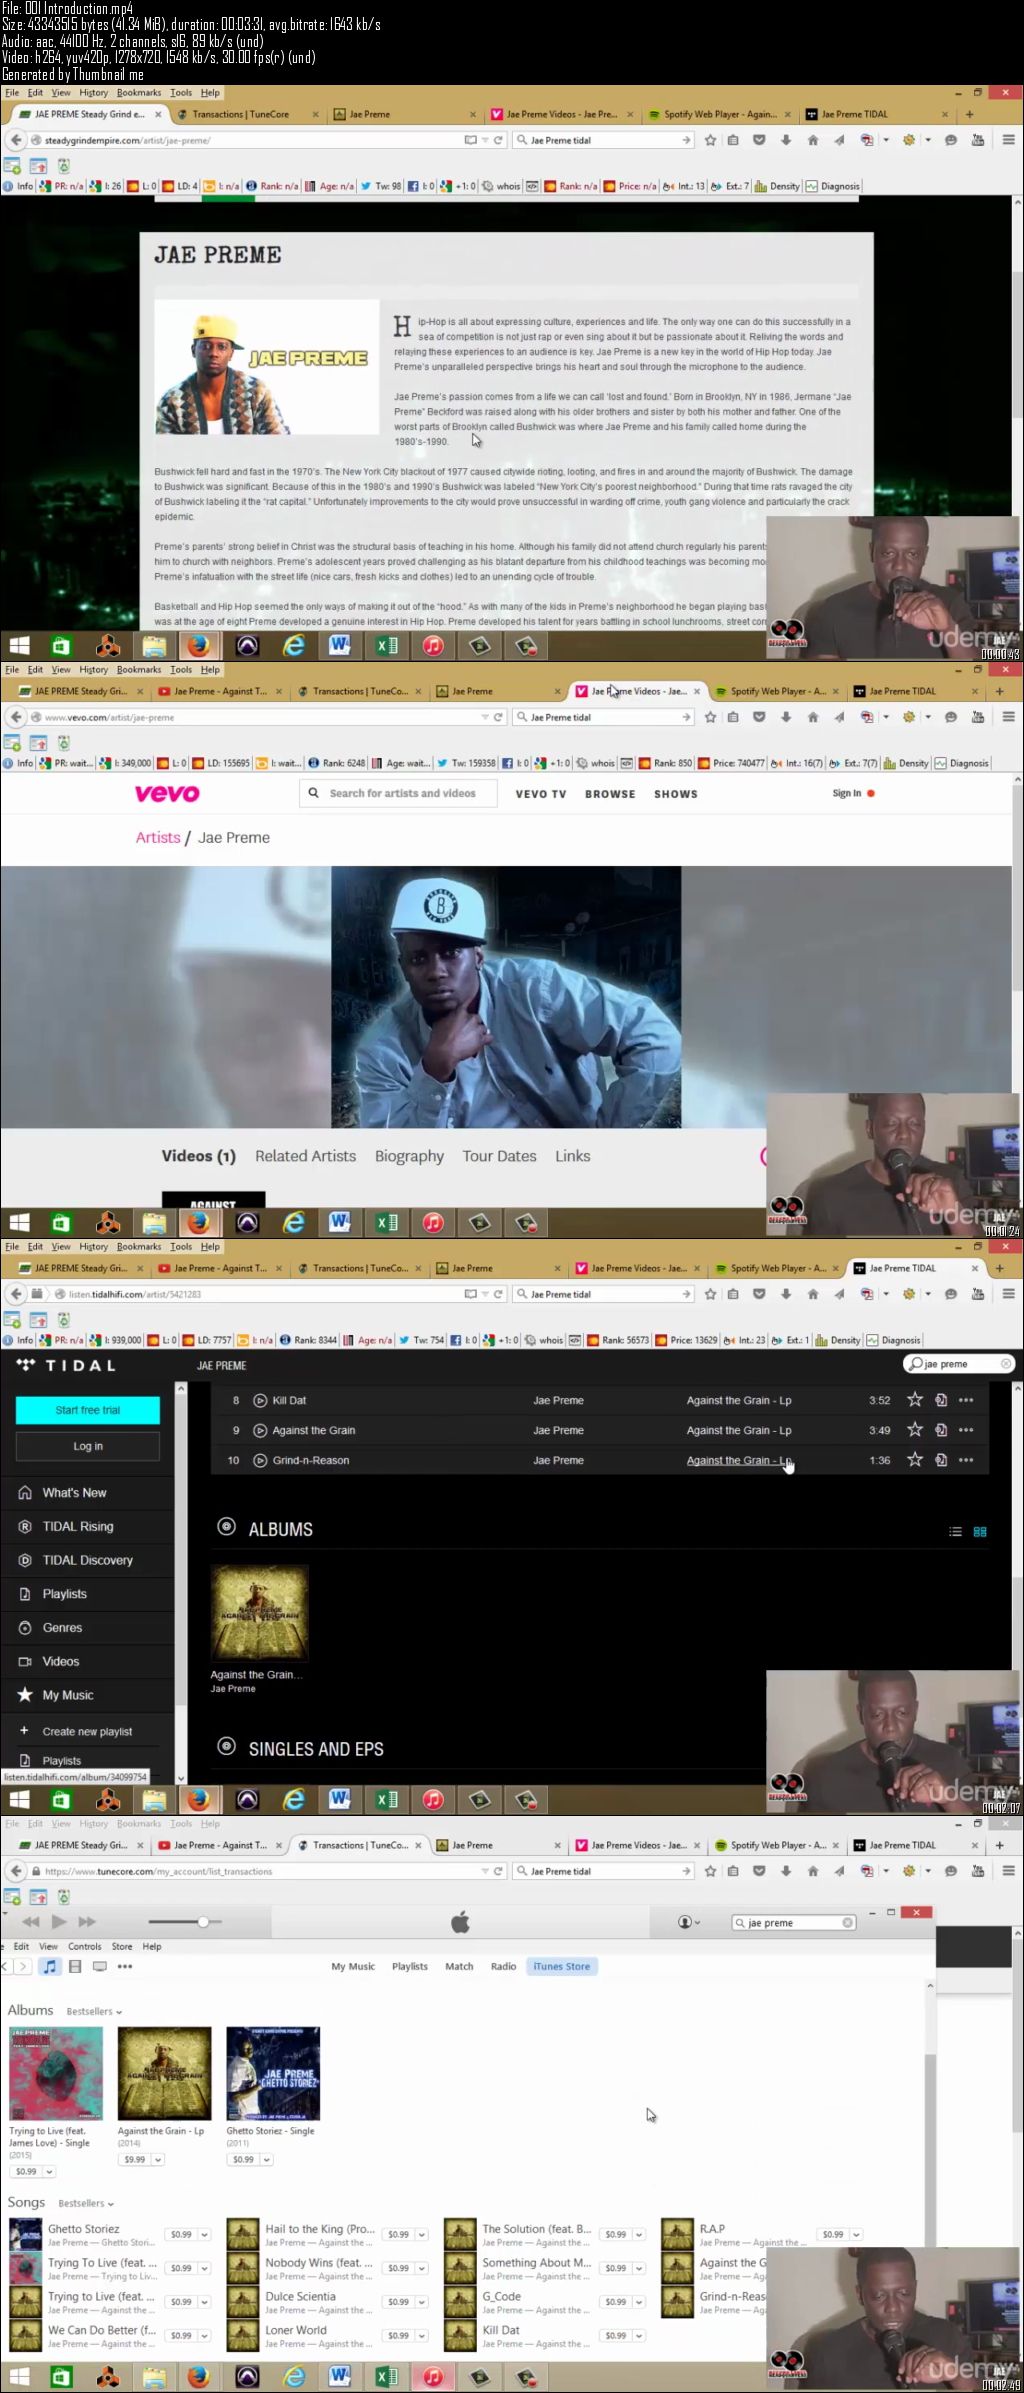Select the TV Shows icon in iTunes
The image size is (1024, 2393).
[100, 1966]
